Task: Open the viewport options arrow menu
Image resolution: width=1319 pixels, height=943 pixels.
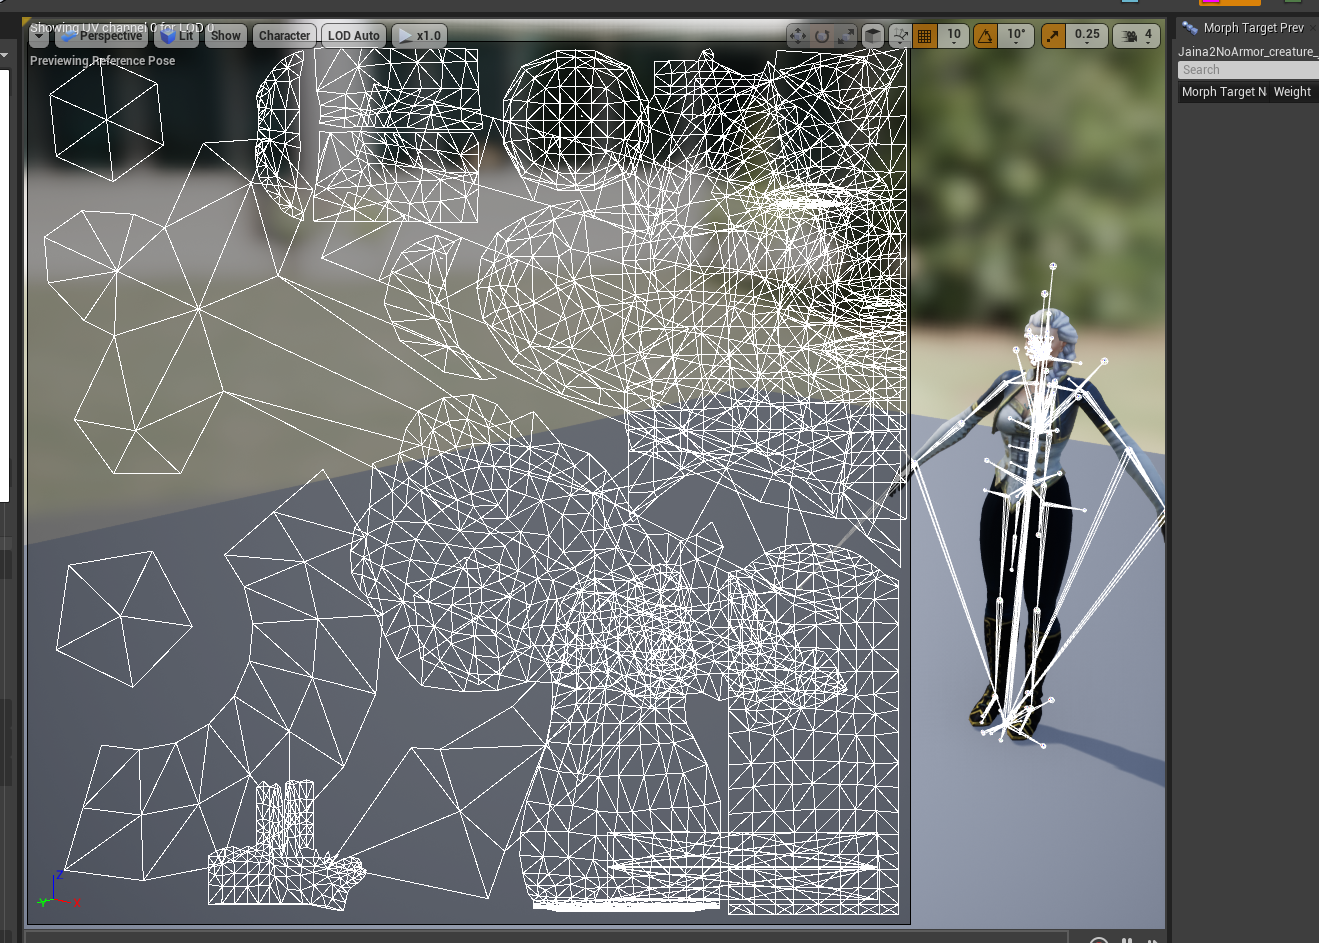Action: 39,38
